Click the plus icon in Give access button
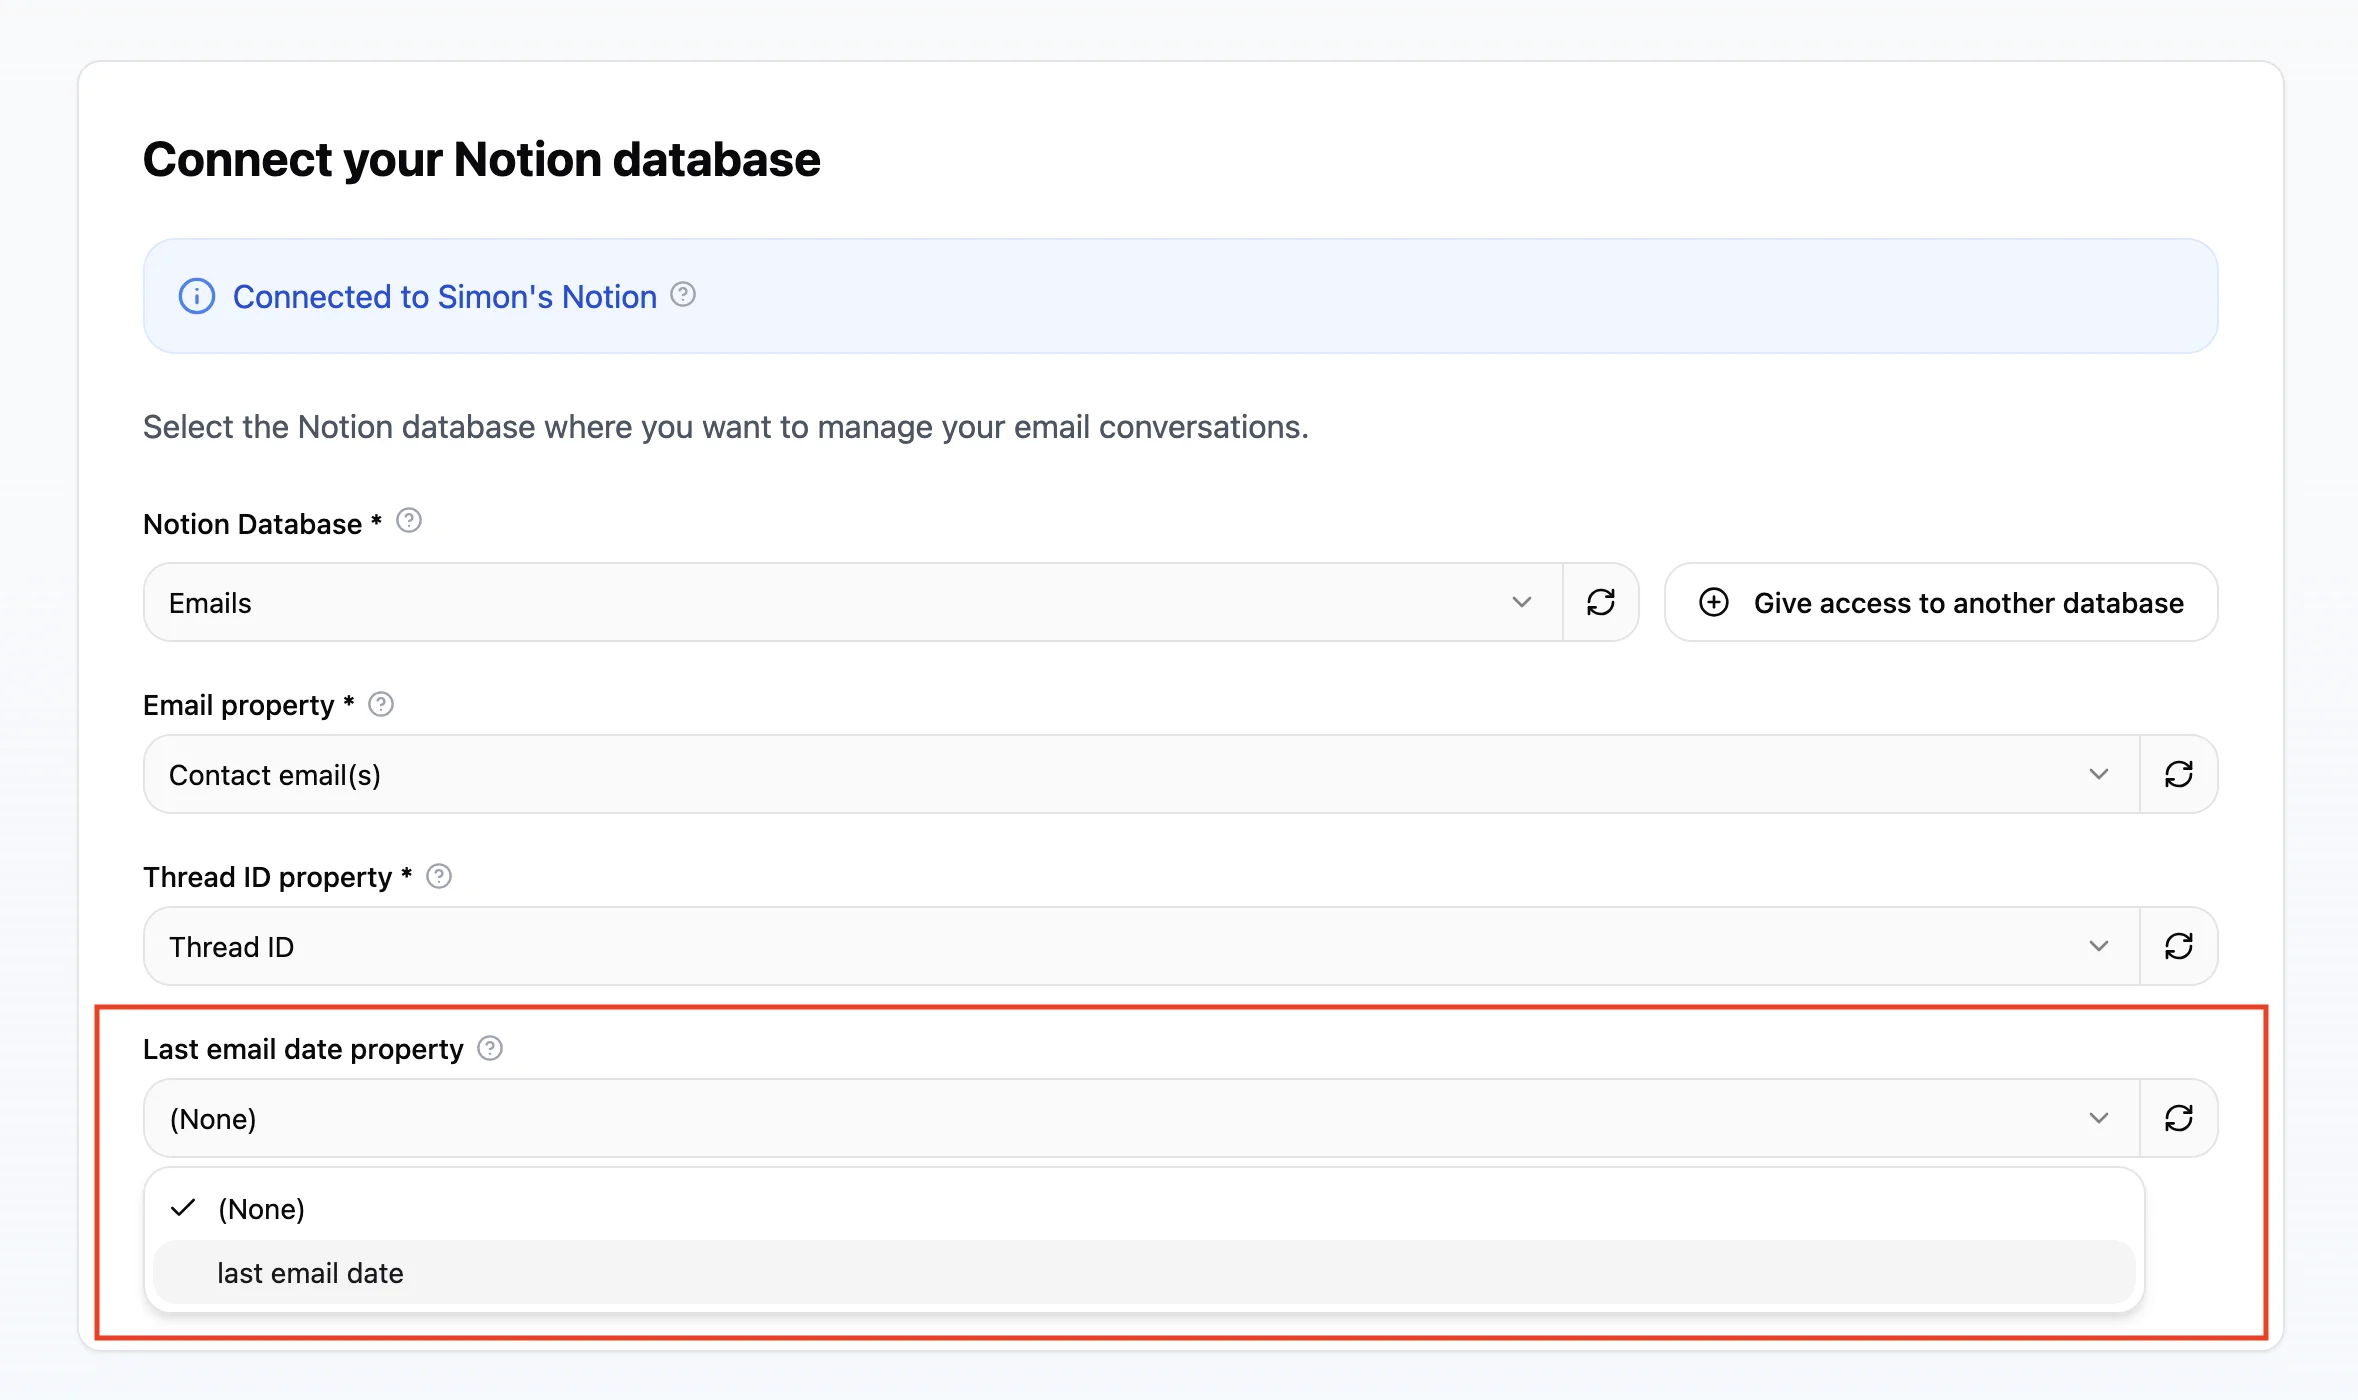Image resolution: width=2358 pixels, height=1400 pixels. coord(1714,602)
